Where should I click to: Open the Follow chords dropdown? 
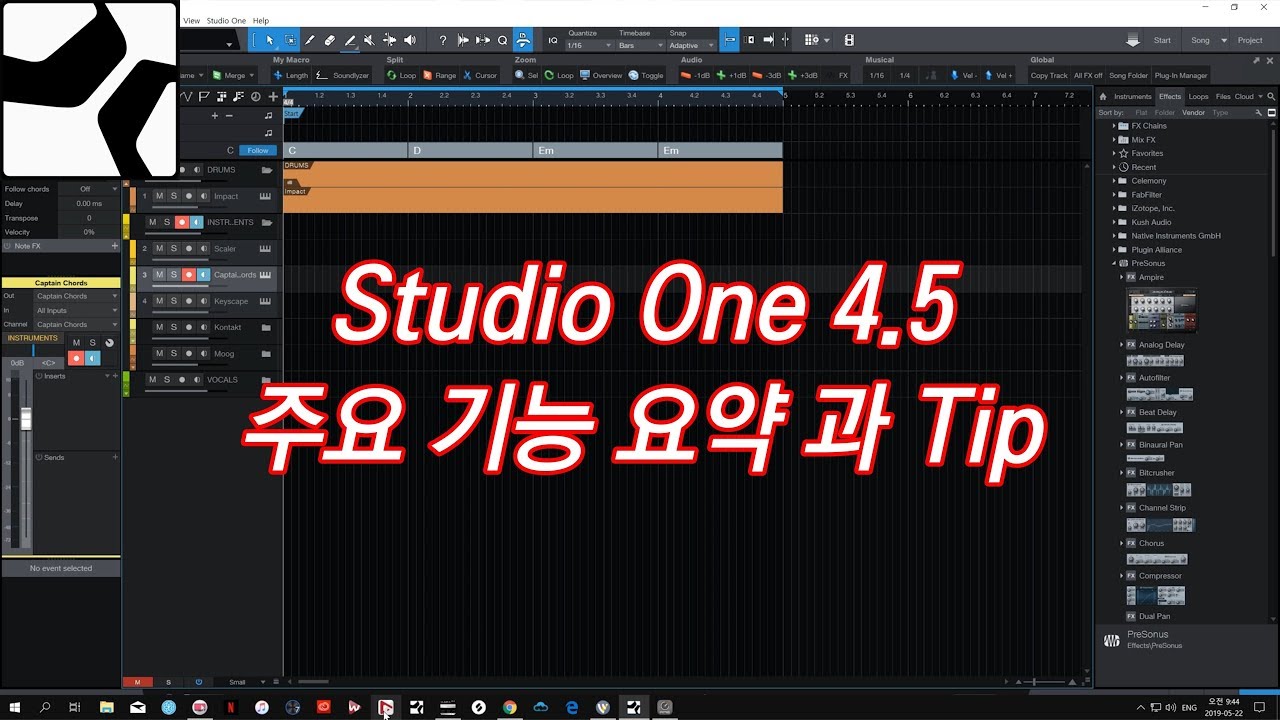[88, 189]
